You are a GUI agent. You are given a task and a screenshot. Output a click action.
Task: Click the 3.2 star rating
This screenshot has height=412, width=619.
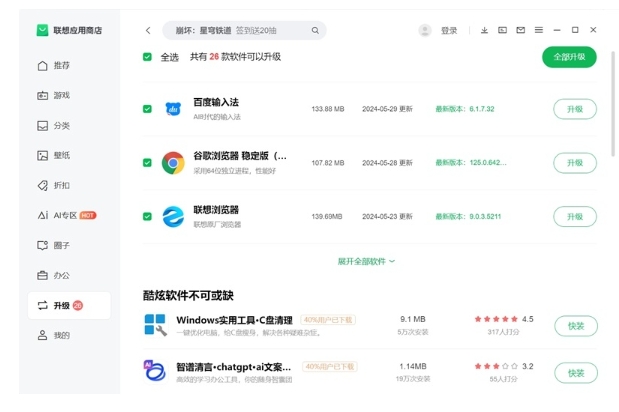click(x=504, y=366)
